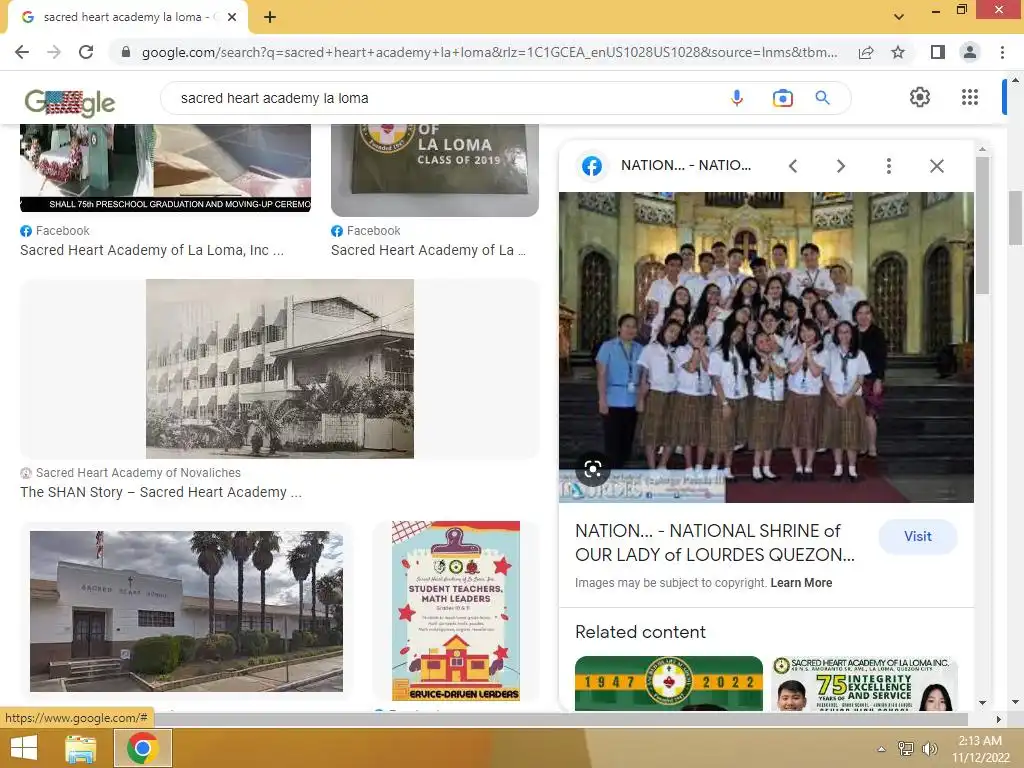Image resolution: width=1024 pixels, height=768 pixels.
Task: Close the image preview panel
Action: coord(936,166)
